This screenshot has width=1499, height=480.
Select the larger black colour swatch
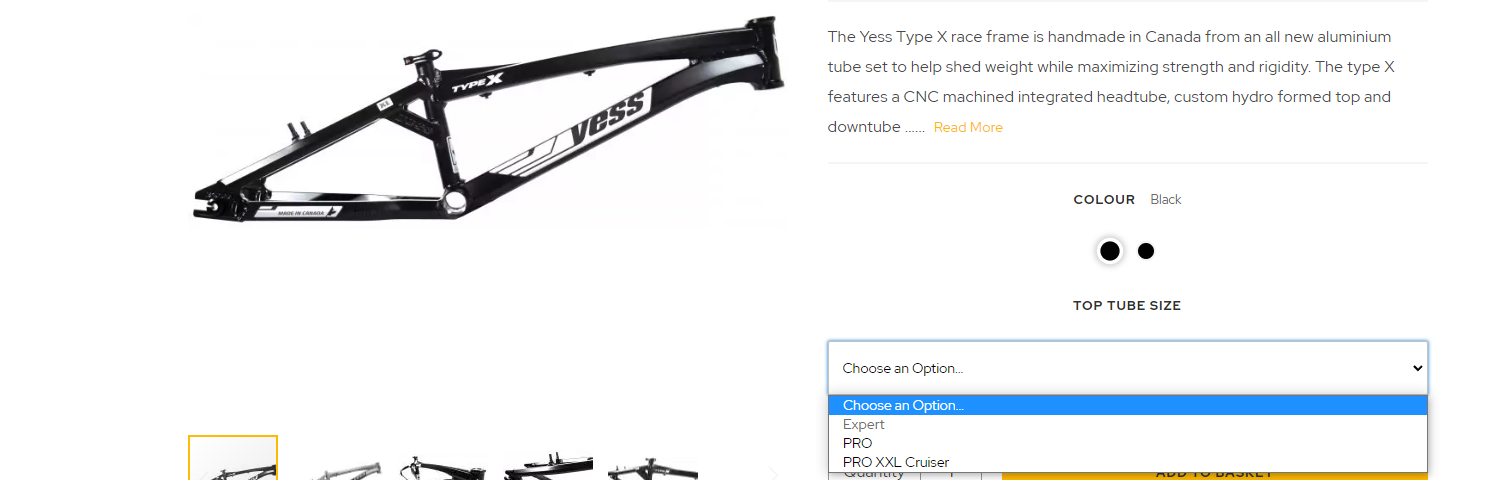coord(1109,251)
